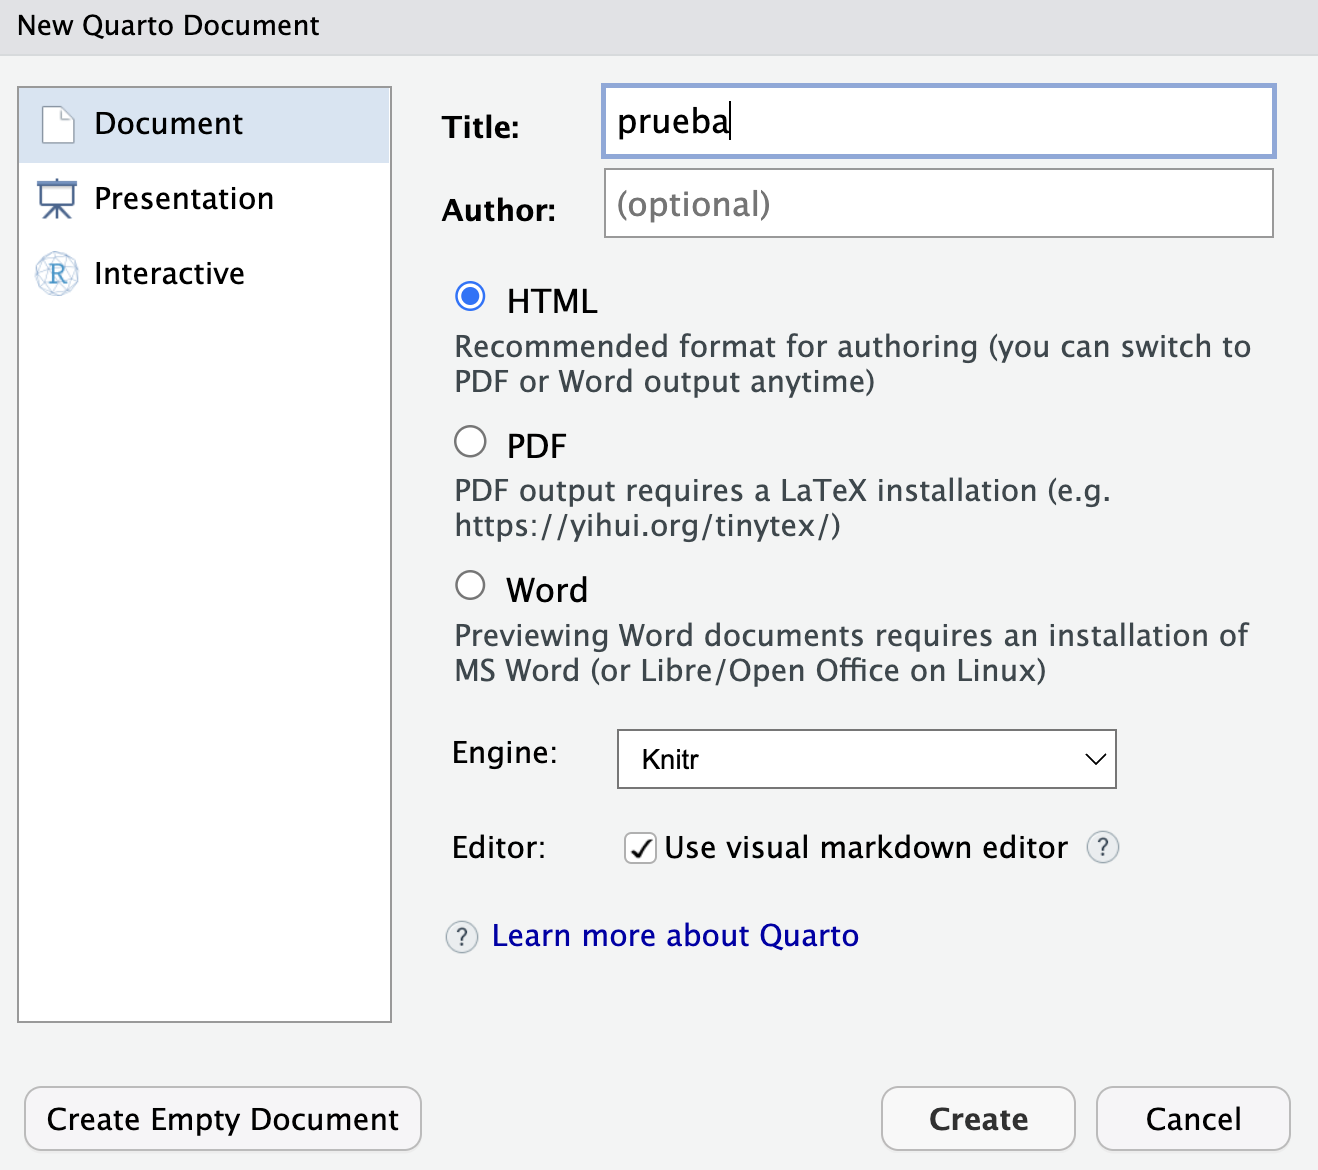
Task: Focus the Title field containing prueba
Action: (937, 122)
